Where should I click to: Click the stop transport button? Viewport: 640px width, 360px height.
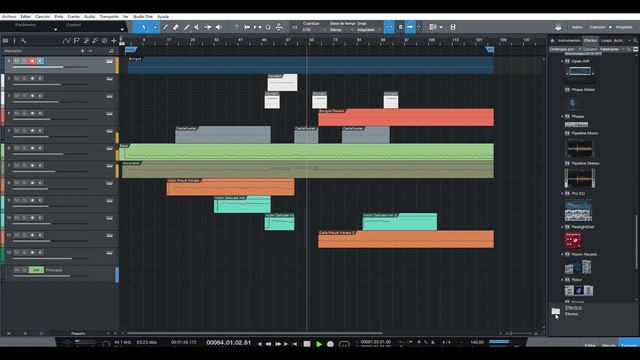pos(307,344)
